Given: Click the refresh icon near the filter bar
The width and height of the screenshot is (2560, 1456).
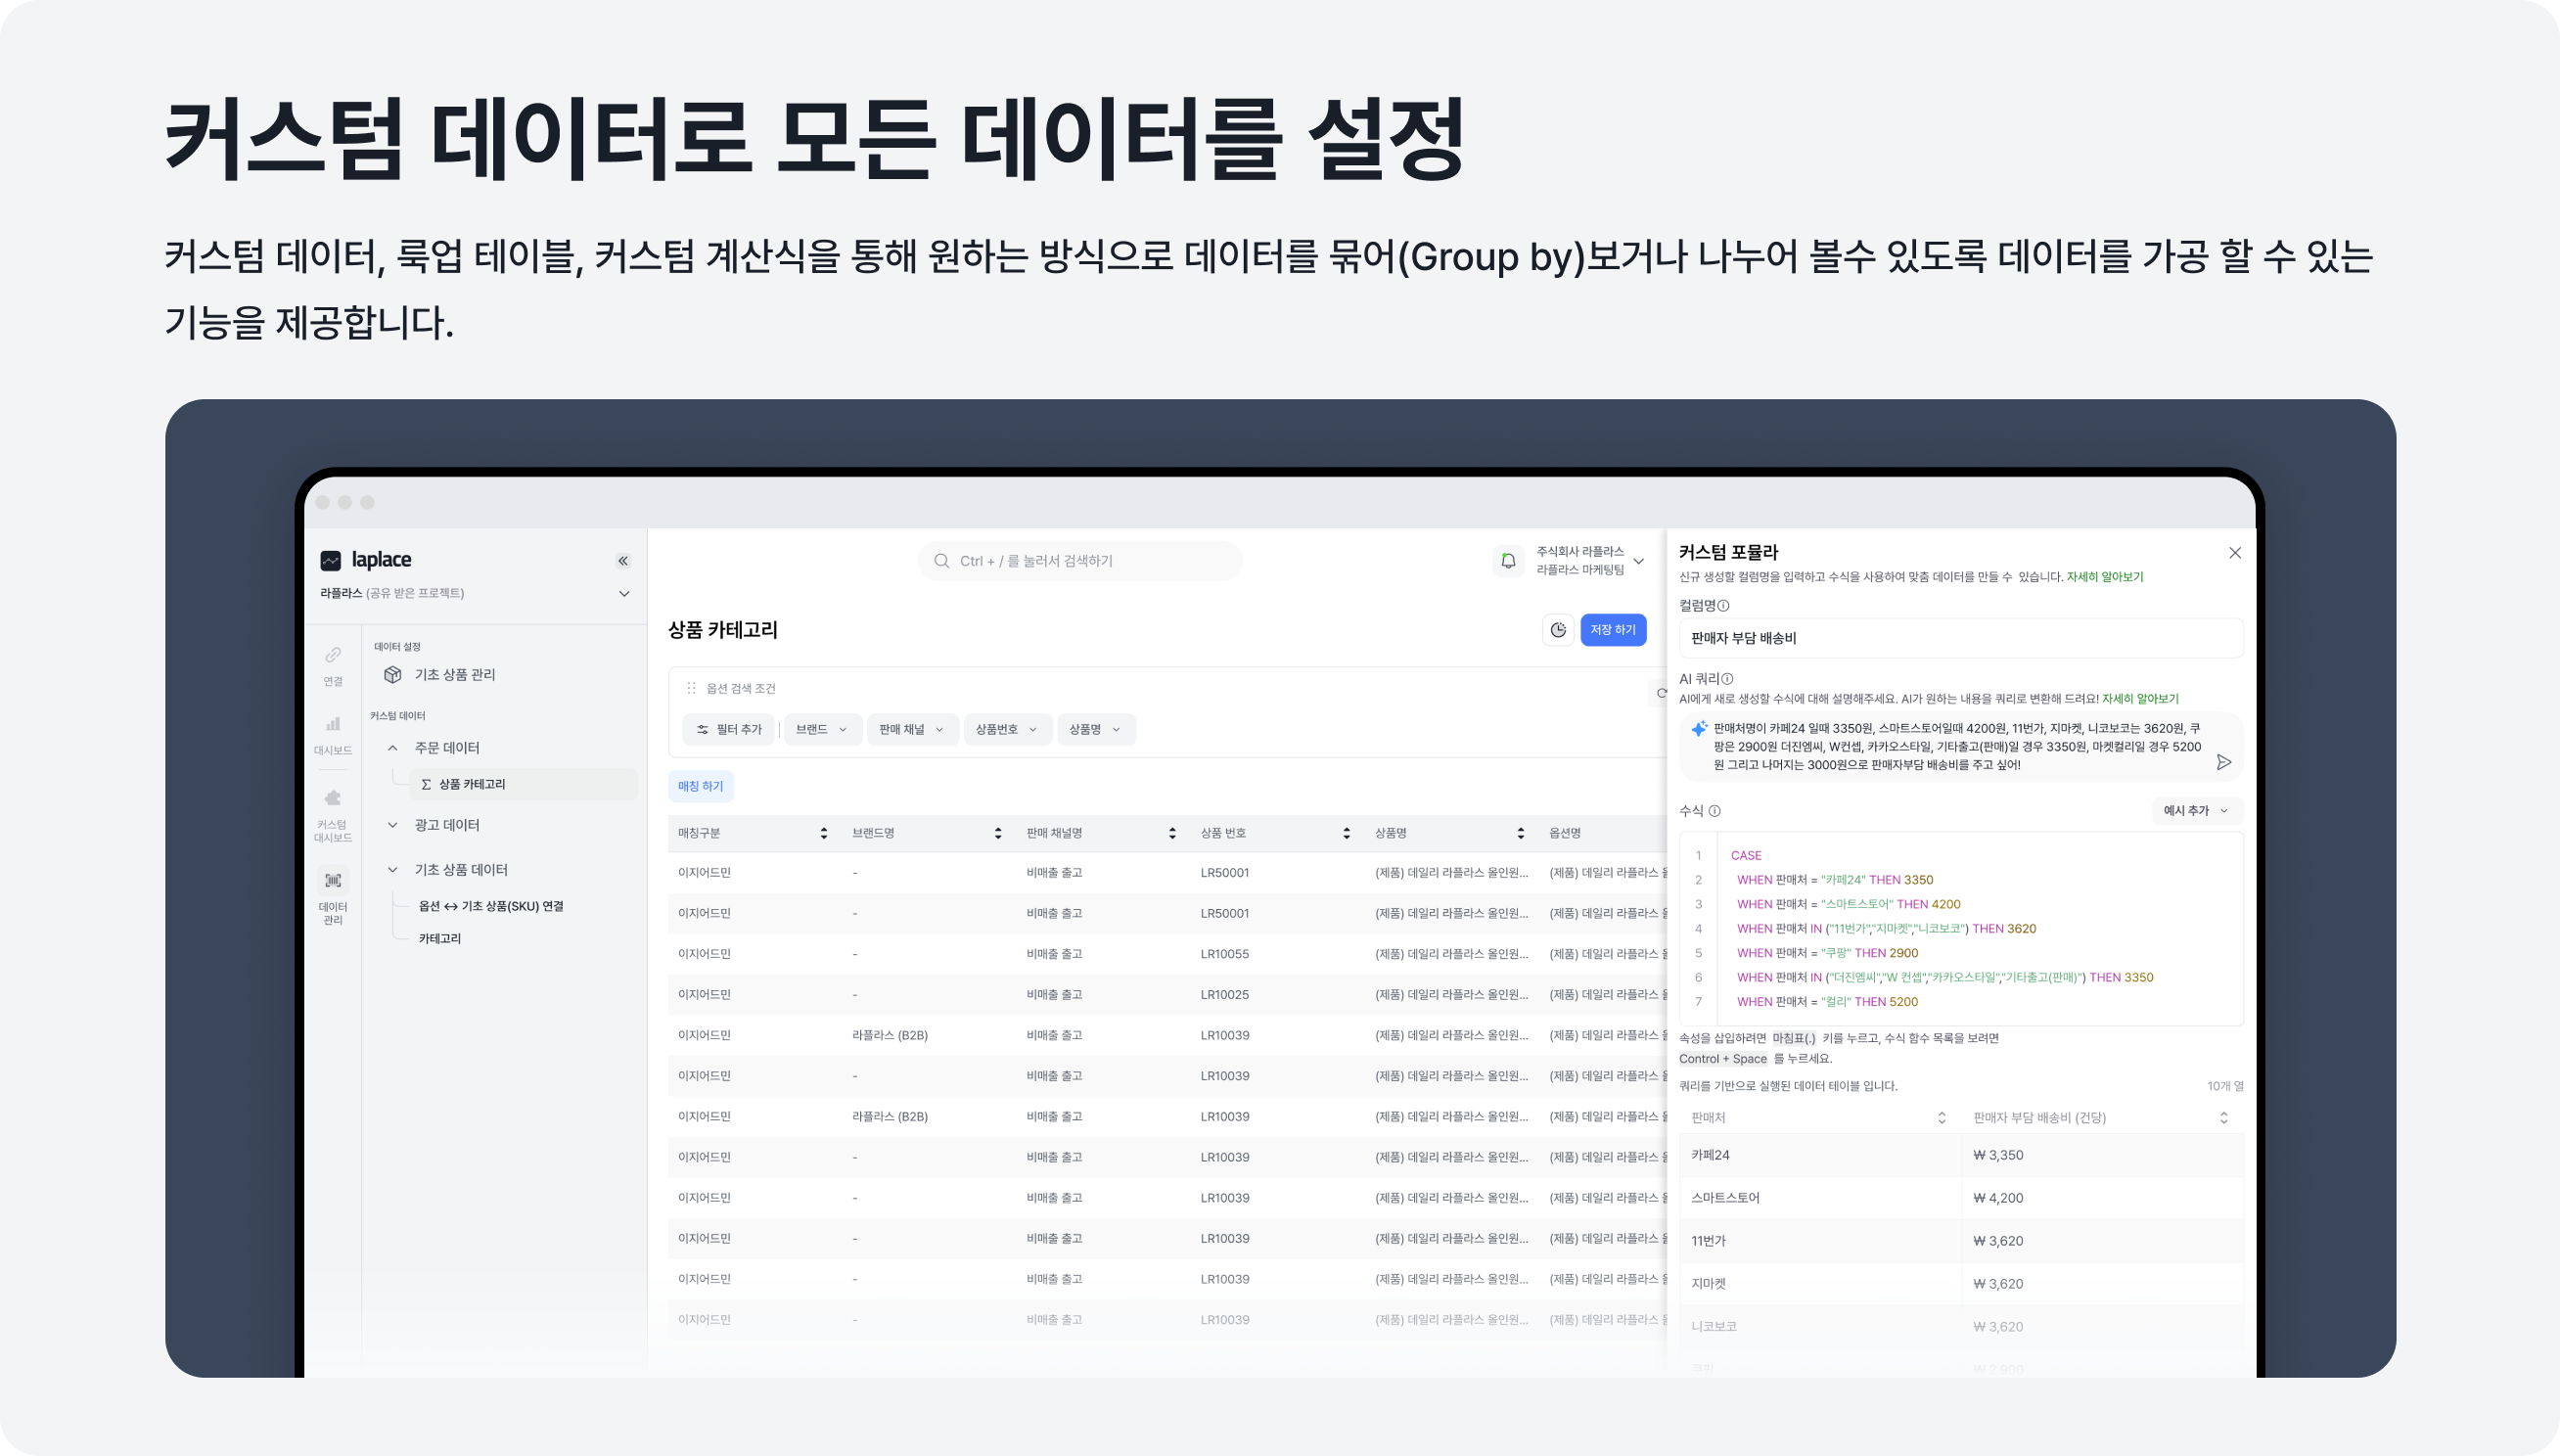Looking at the screenshot, I should (x=1661, y=692).
